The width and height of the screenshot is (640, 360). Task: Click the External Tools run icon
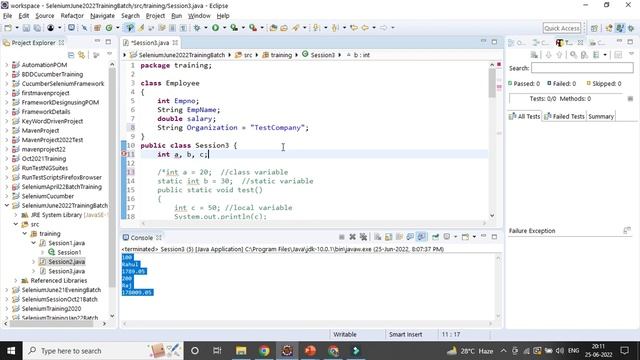(253, 28)
